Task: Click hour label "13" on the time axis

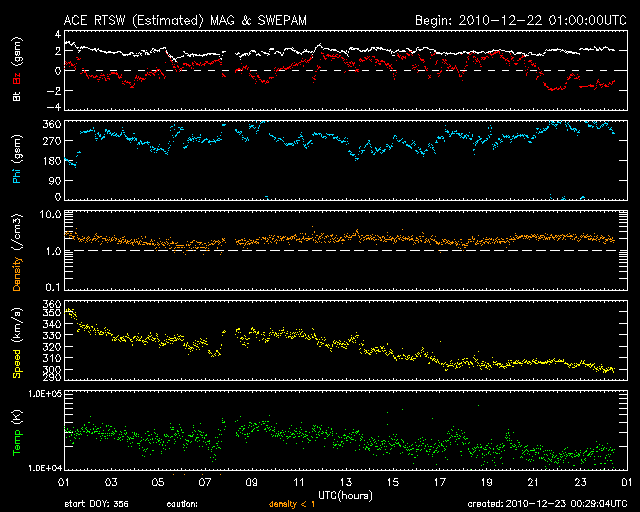Action: (x=346, y=483)
